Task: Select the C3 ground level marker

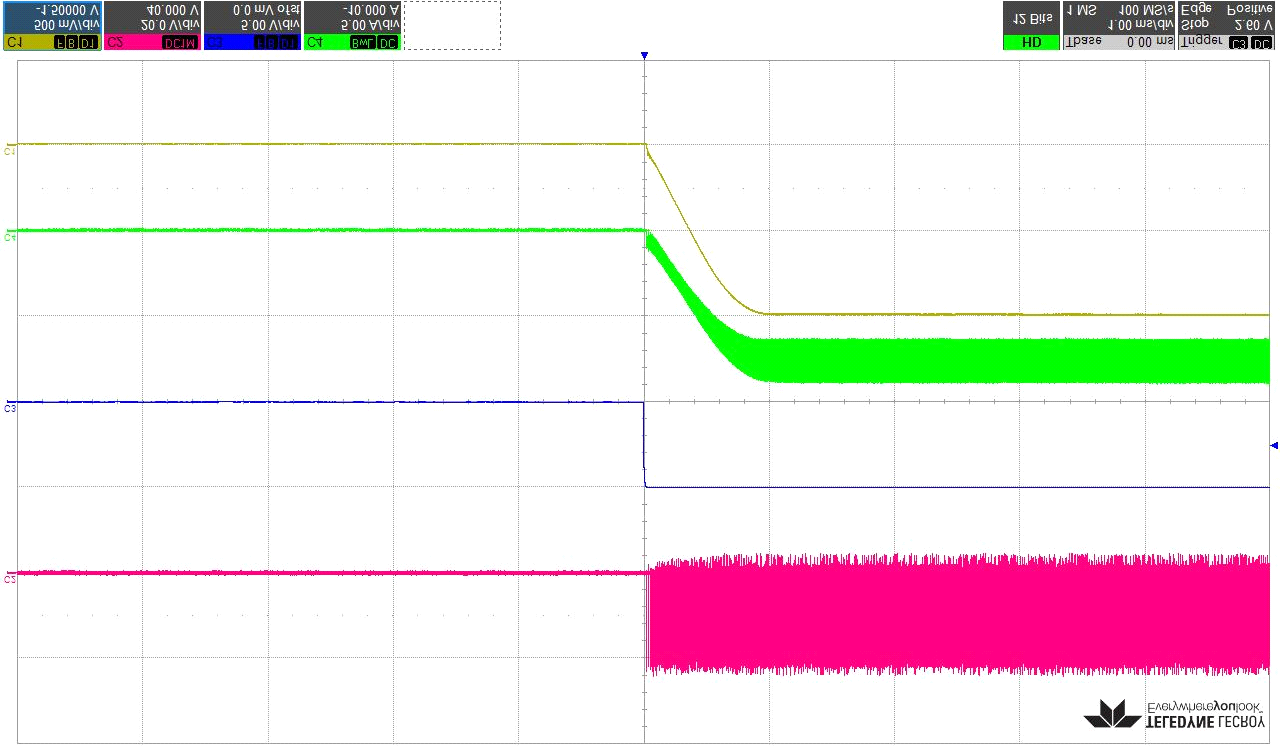Action: (10, 408)
